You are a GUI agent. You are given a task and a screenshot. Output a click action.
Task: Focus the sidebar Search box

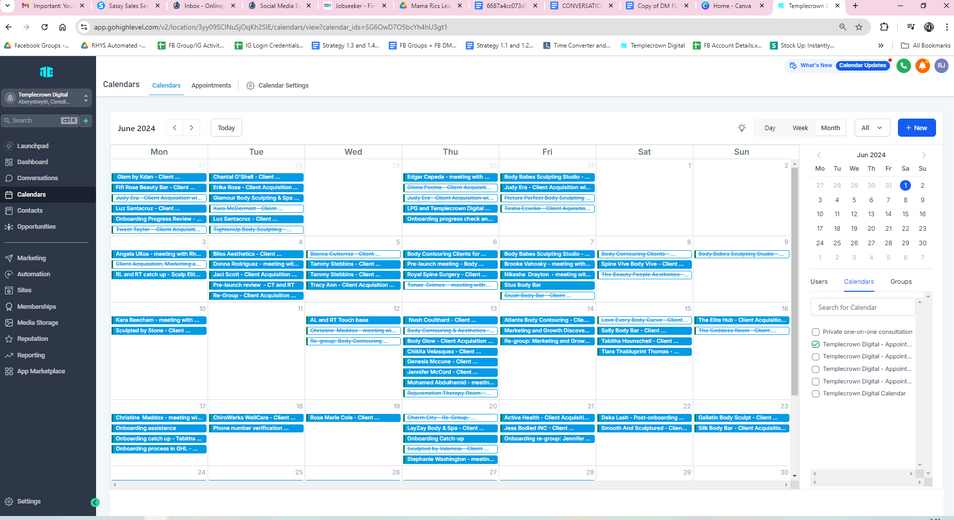[x=40, y=120]
